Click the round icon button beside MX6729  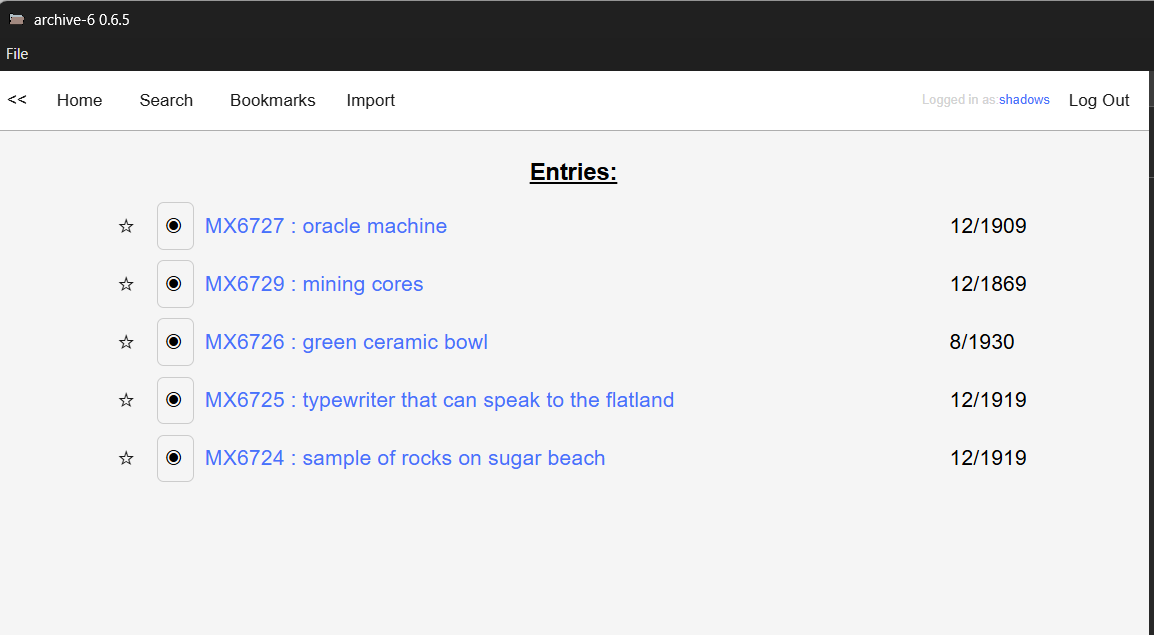click(175, 284)
